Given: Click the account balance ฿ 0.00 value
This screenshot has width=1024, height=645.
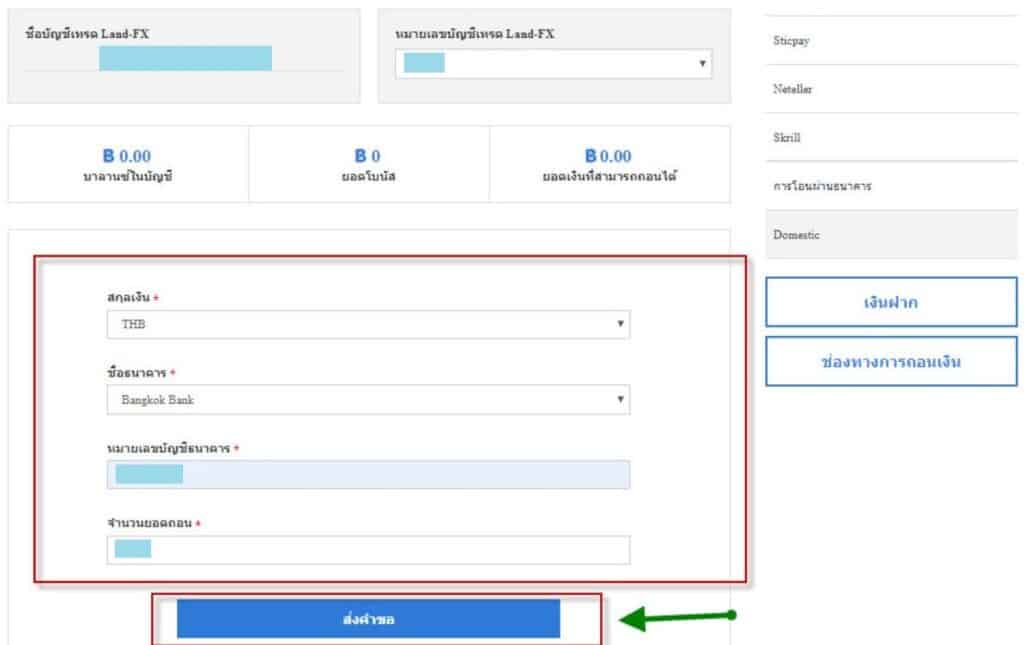Looking at the screenshot, I should (127, 156).
